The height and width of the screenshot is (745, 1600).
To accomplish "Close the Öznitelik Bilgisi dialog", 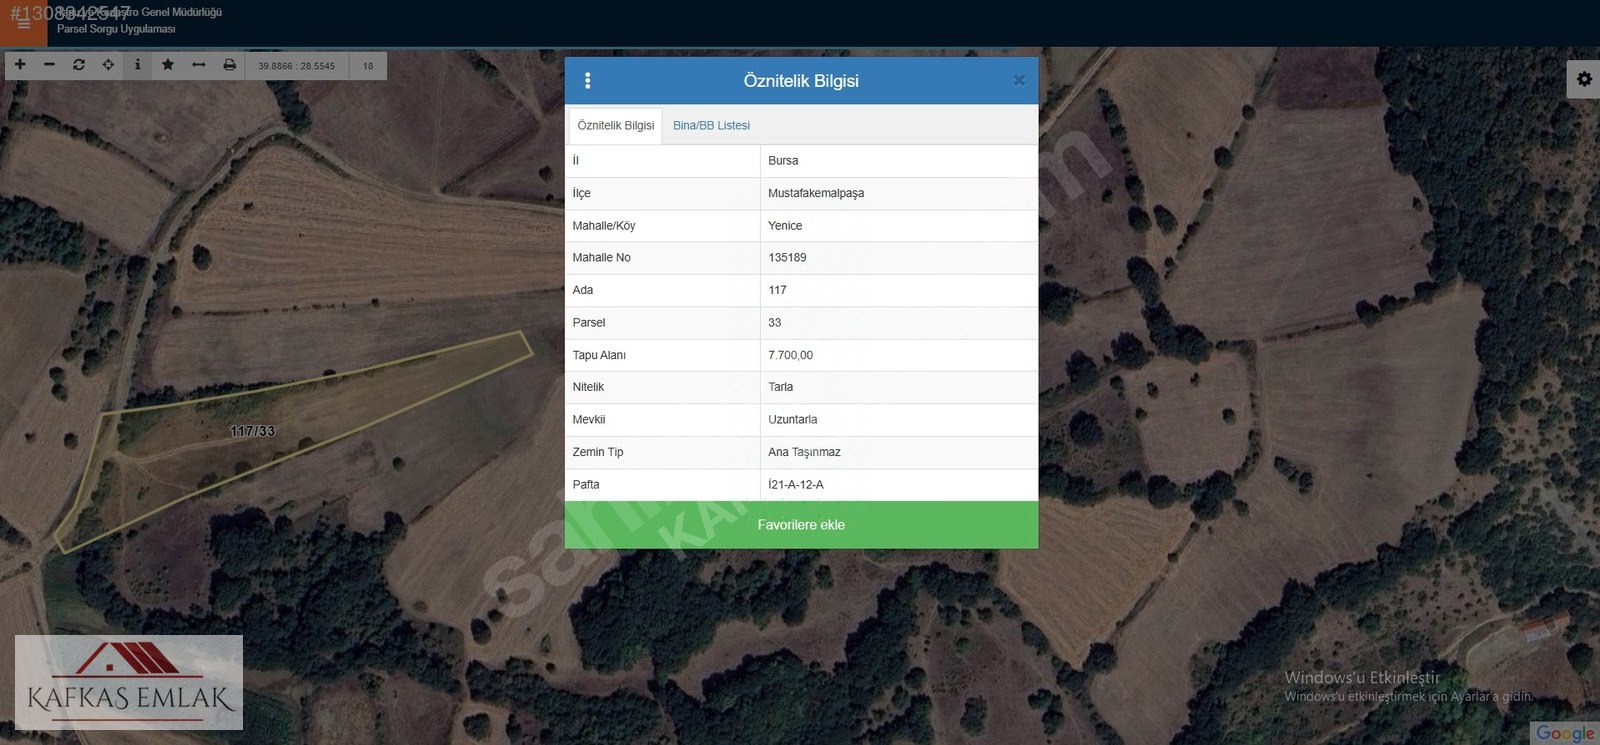I will point(1018,81).
